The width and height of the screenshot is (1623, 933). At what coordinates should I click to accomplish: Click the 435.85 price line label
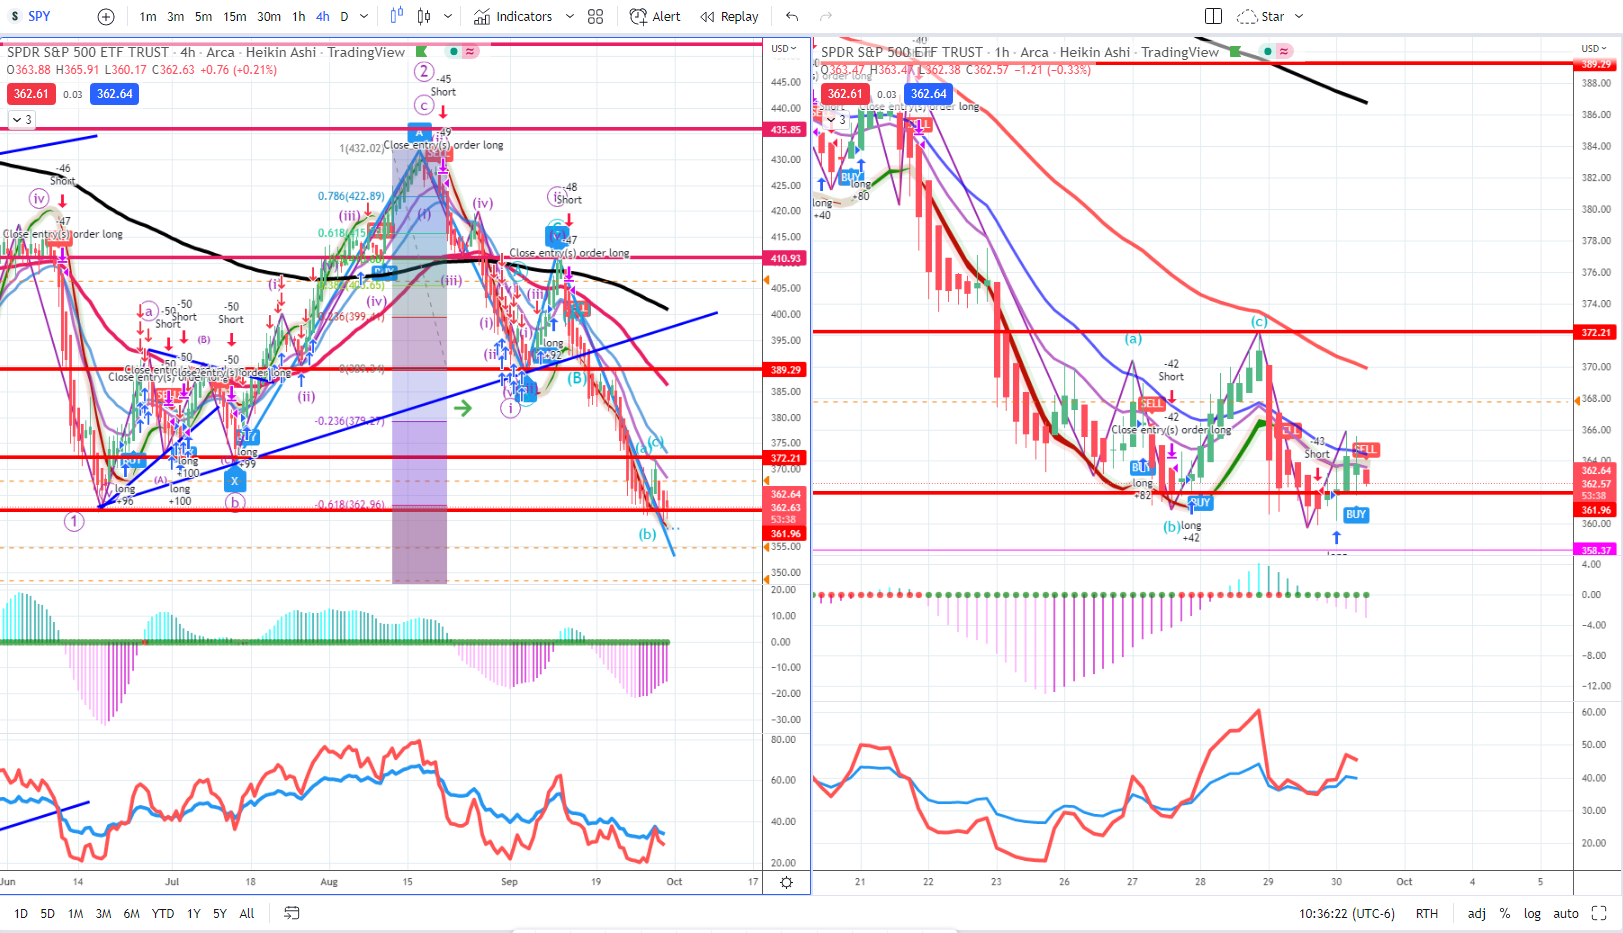786,130
